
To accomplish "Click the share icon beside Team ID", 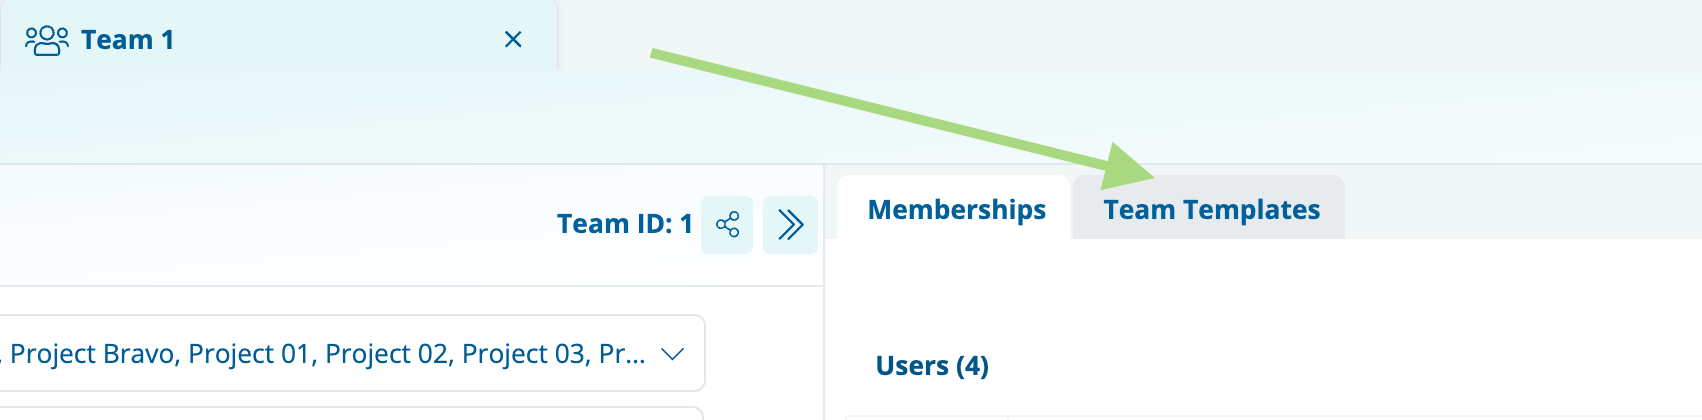I will [727, 225].
